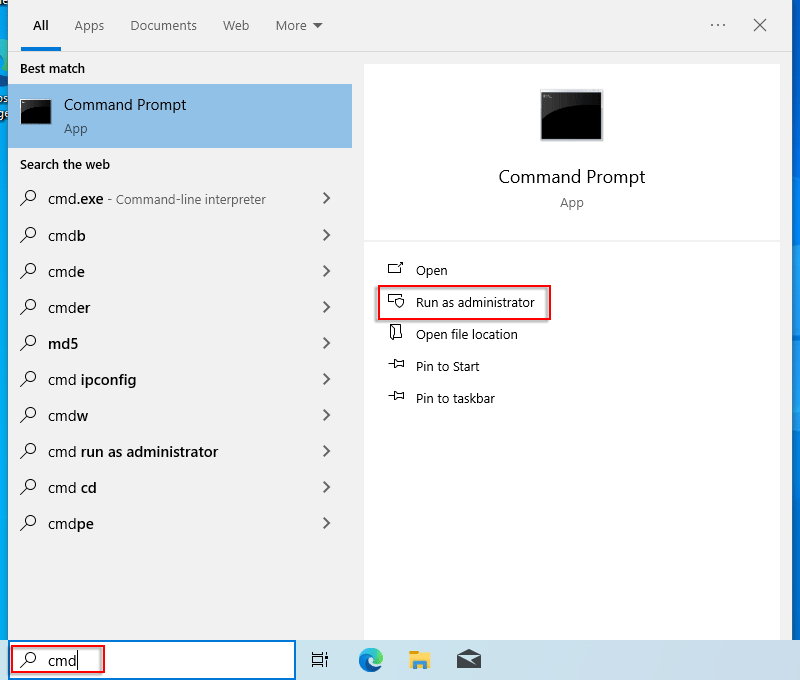Screen dimensions: 800x680
Task: Click the search icon beside cmd.exe
Action: (29, 198)
